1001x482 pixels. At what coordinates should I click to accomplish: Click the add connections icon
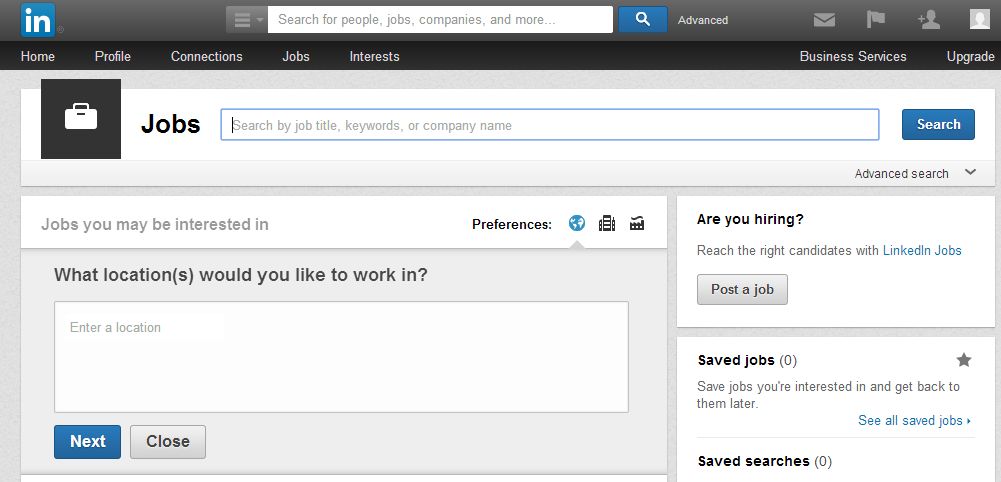point(928,19)
